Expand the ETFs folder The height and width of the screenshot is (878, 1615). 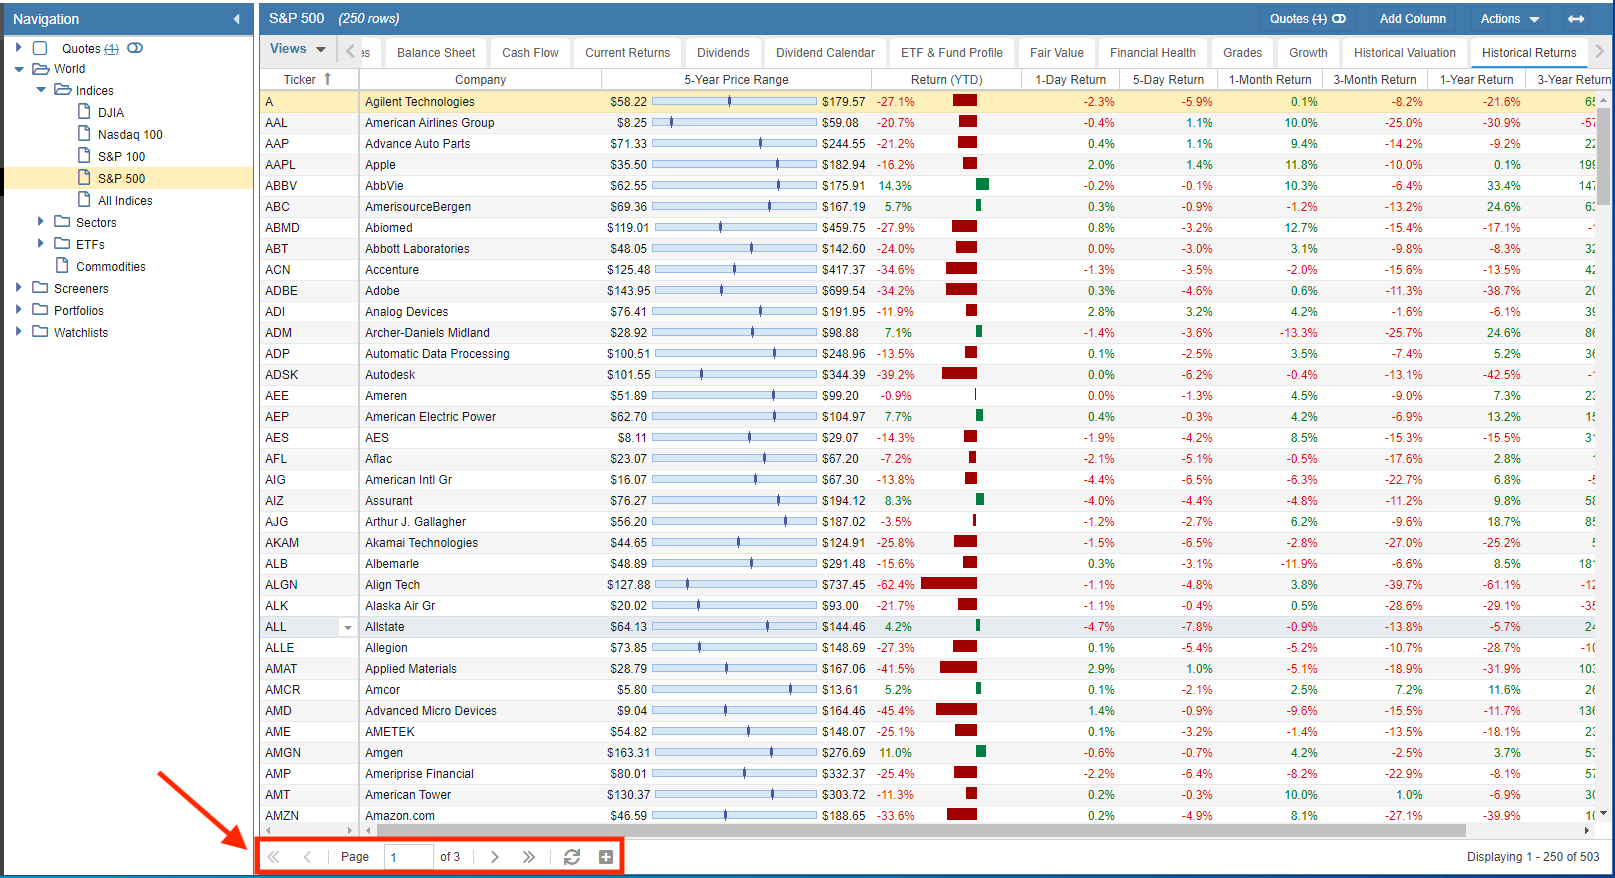coord(41,243)
